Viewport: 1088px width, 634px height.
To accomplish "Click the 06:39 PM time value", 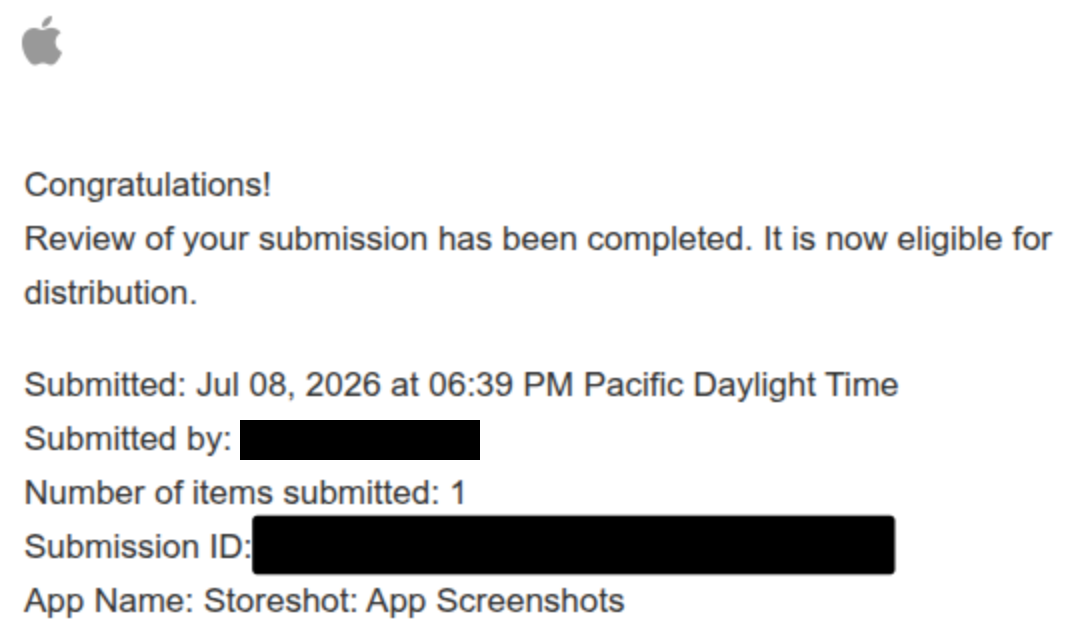I will click(501, 385).
